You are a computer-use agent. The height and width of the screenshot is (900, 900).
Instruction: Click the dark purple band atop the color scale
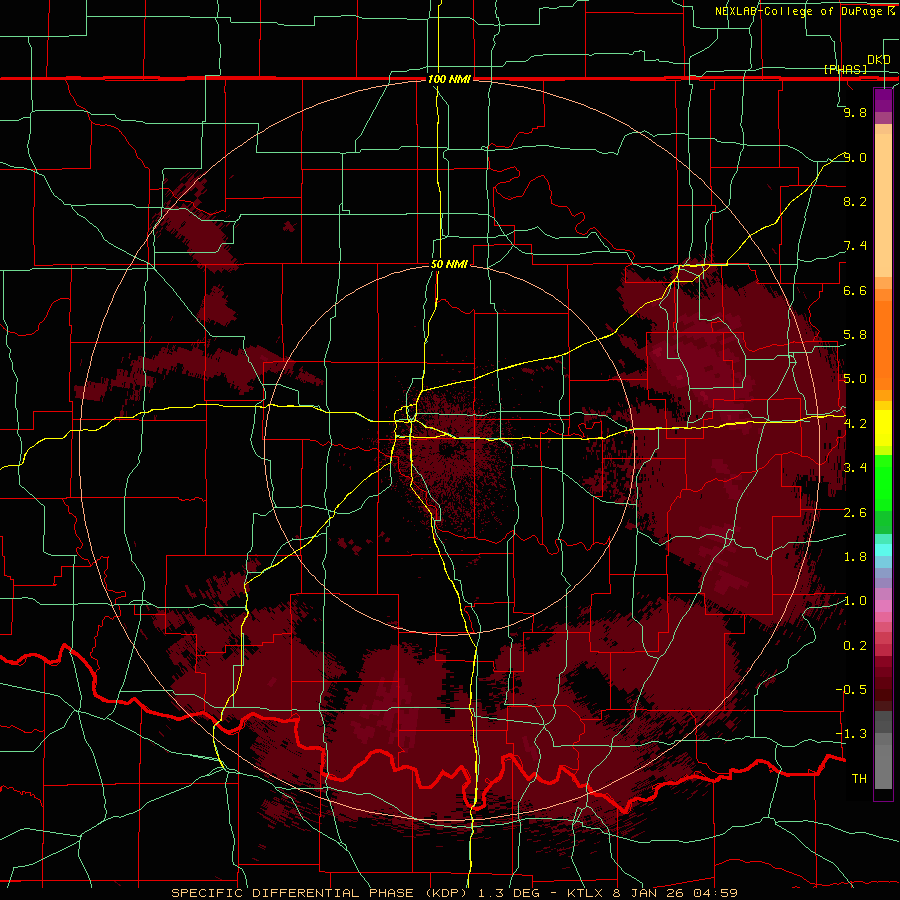tap(883, 100)
